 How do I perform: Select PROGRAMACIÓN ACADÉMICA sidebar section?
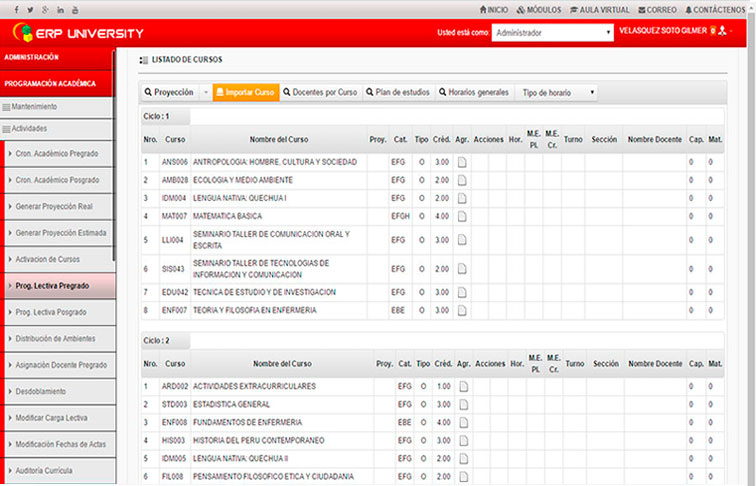57,83
